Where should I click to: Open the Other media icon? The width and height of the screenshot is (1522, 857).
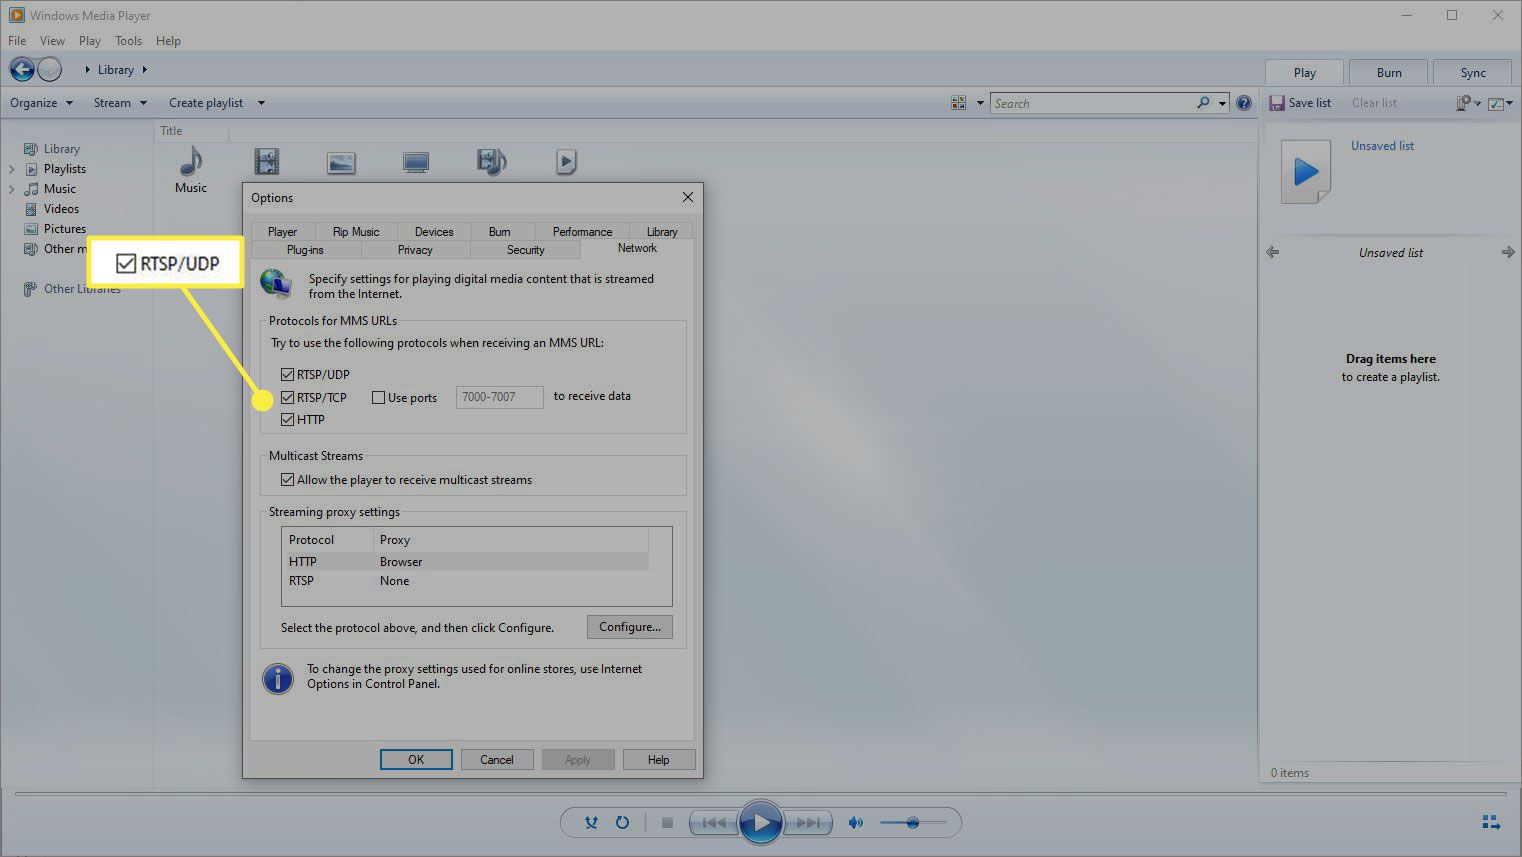coord(491,161)
